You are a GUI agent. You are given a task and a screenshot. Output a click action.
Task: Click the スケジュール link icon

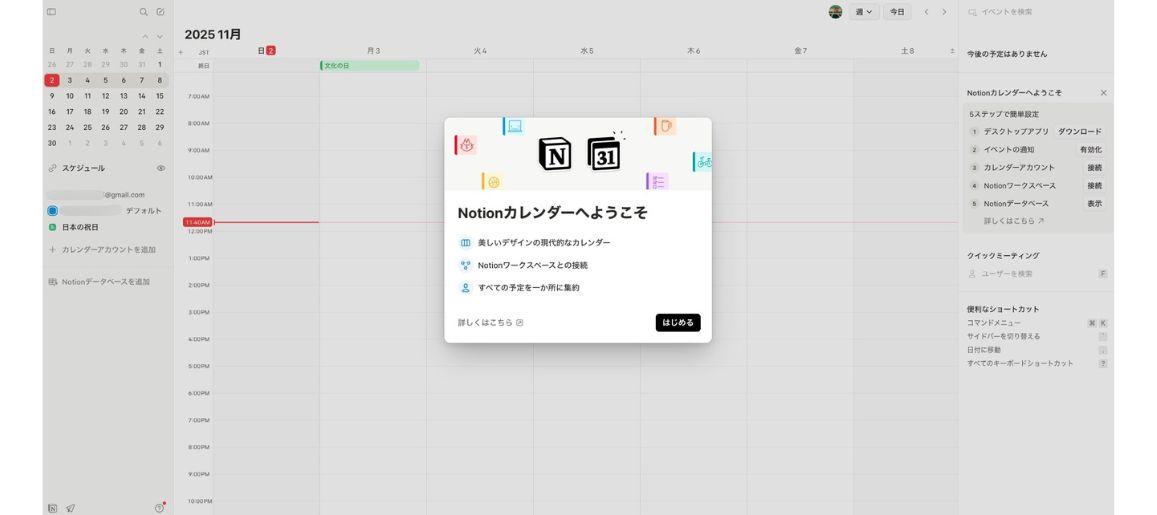click(52, 168)
